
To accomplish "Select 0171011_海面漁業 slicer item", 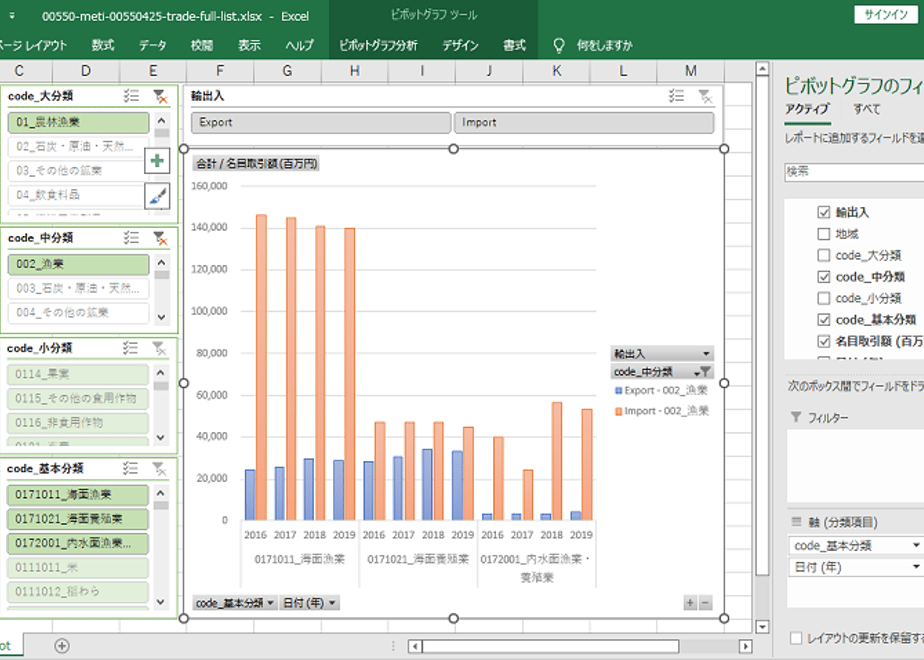I will [x=77, y=494].
